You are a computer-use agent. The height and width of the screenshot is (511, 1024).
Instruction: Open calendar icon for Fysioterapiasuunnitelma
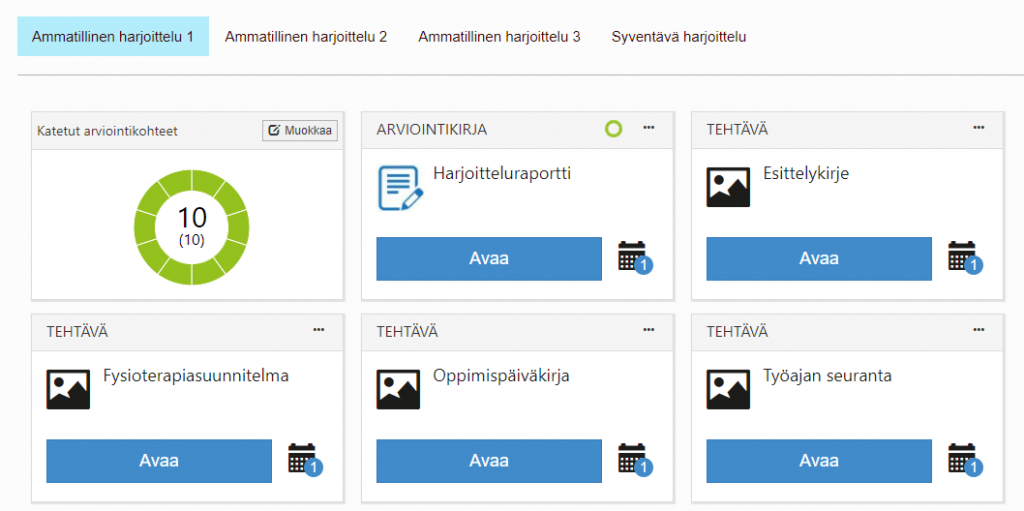[303, 459]
